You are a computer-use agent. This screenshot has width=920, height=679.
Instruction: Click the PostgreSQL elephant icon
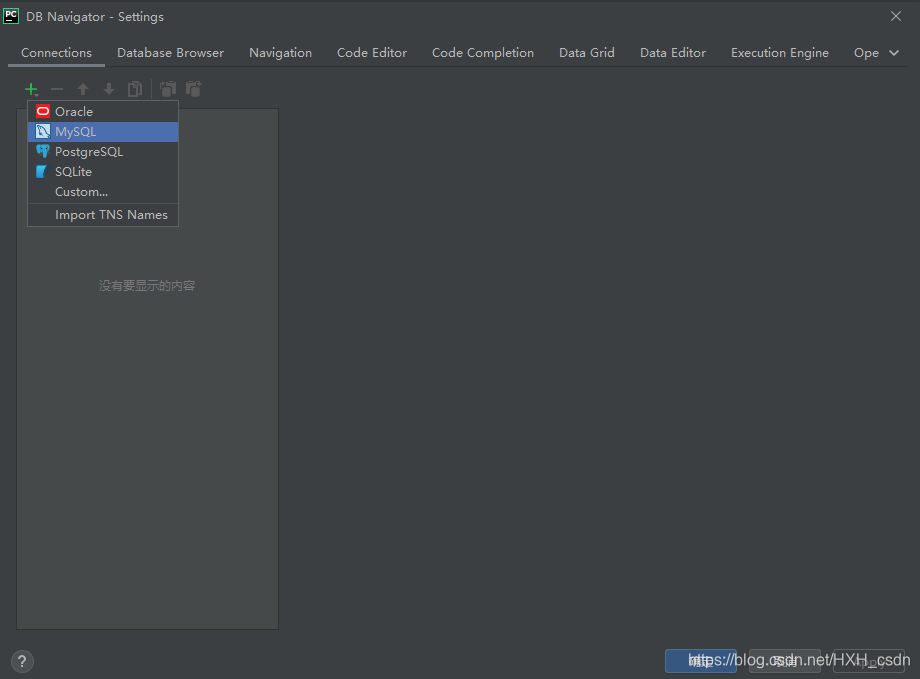point(43,151)
